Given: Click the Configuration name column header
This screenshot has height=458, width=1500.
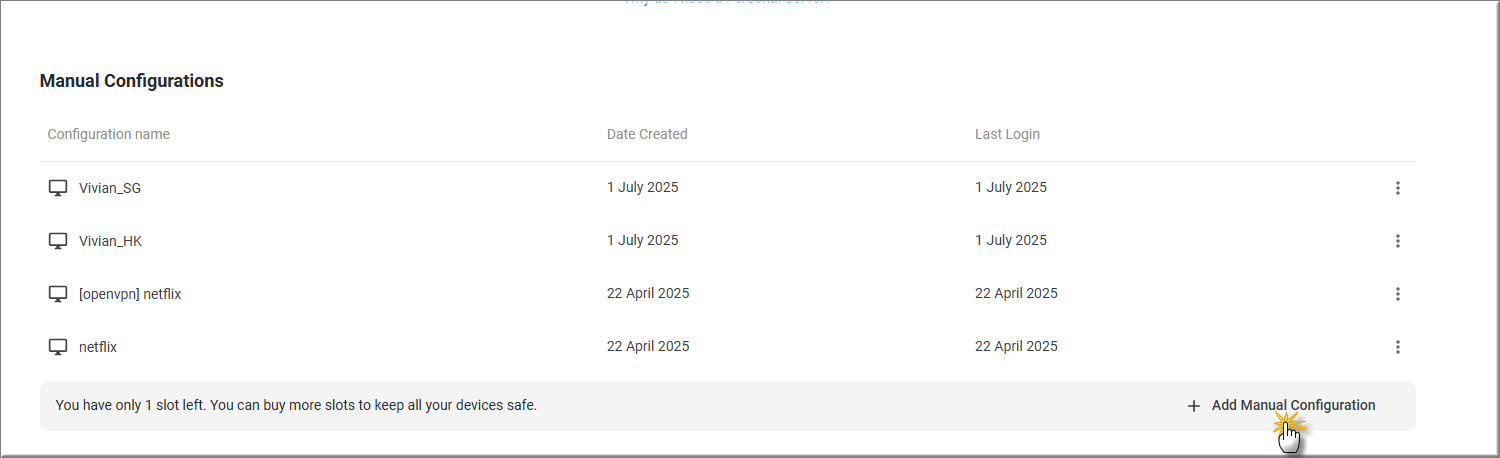Looking at the screenshot, I should pos(109,134).
